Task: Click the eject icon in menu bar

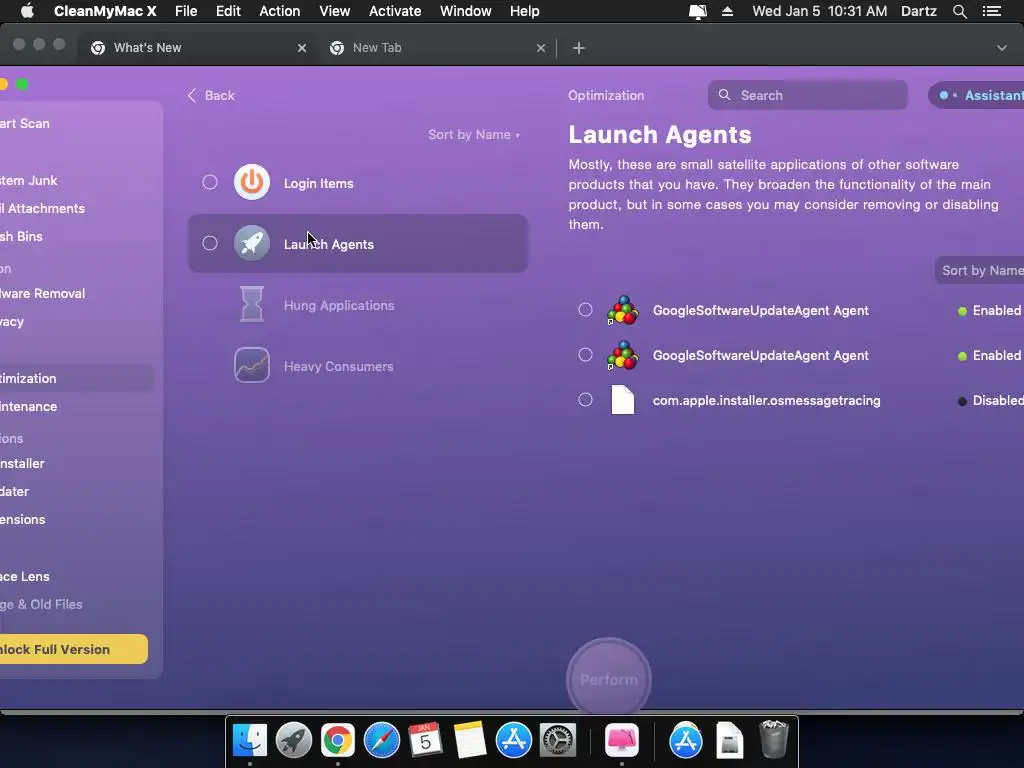Action: pyautogui.click(x=727, y=11)
